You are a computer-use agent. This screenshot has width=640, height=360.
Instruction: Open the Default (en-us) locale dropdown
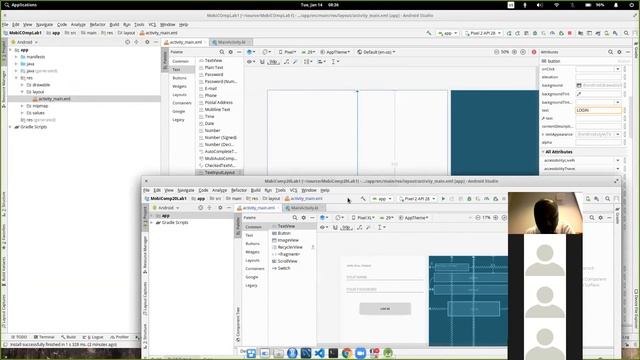click(376, 52)
